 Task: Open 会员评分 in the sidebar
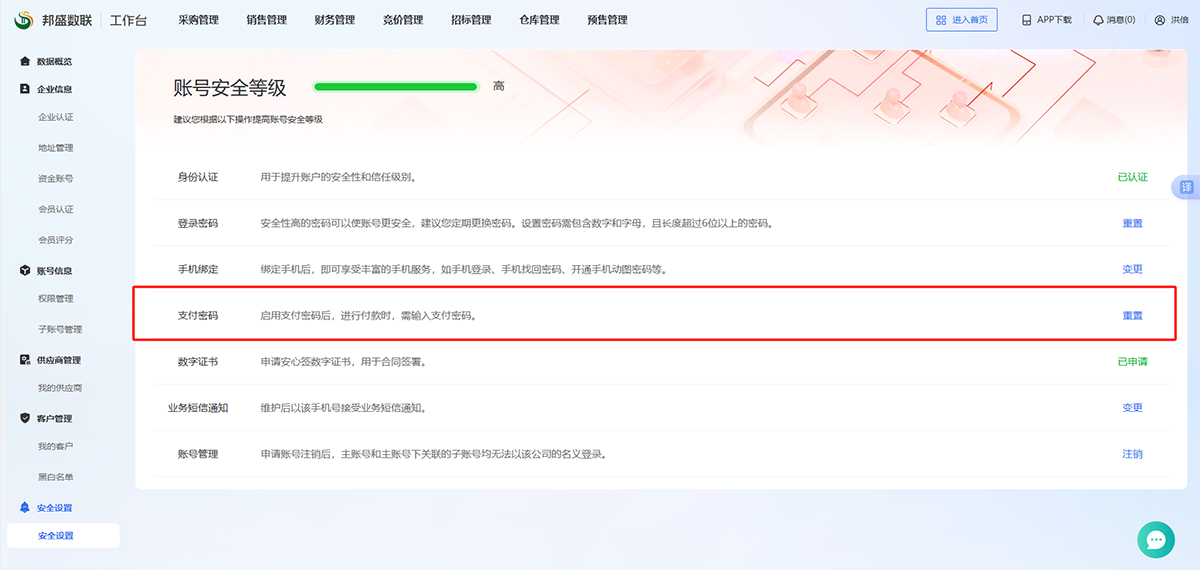tap(55, 240)
